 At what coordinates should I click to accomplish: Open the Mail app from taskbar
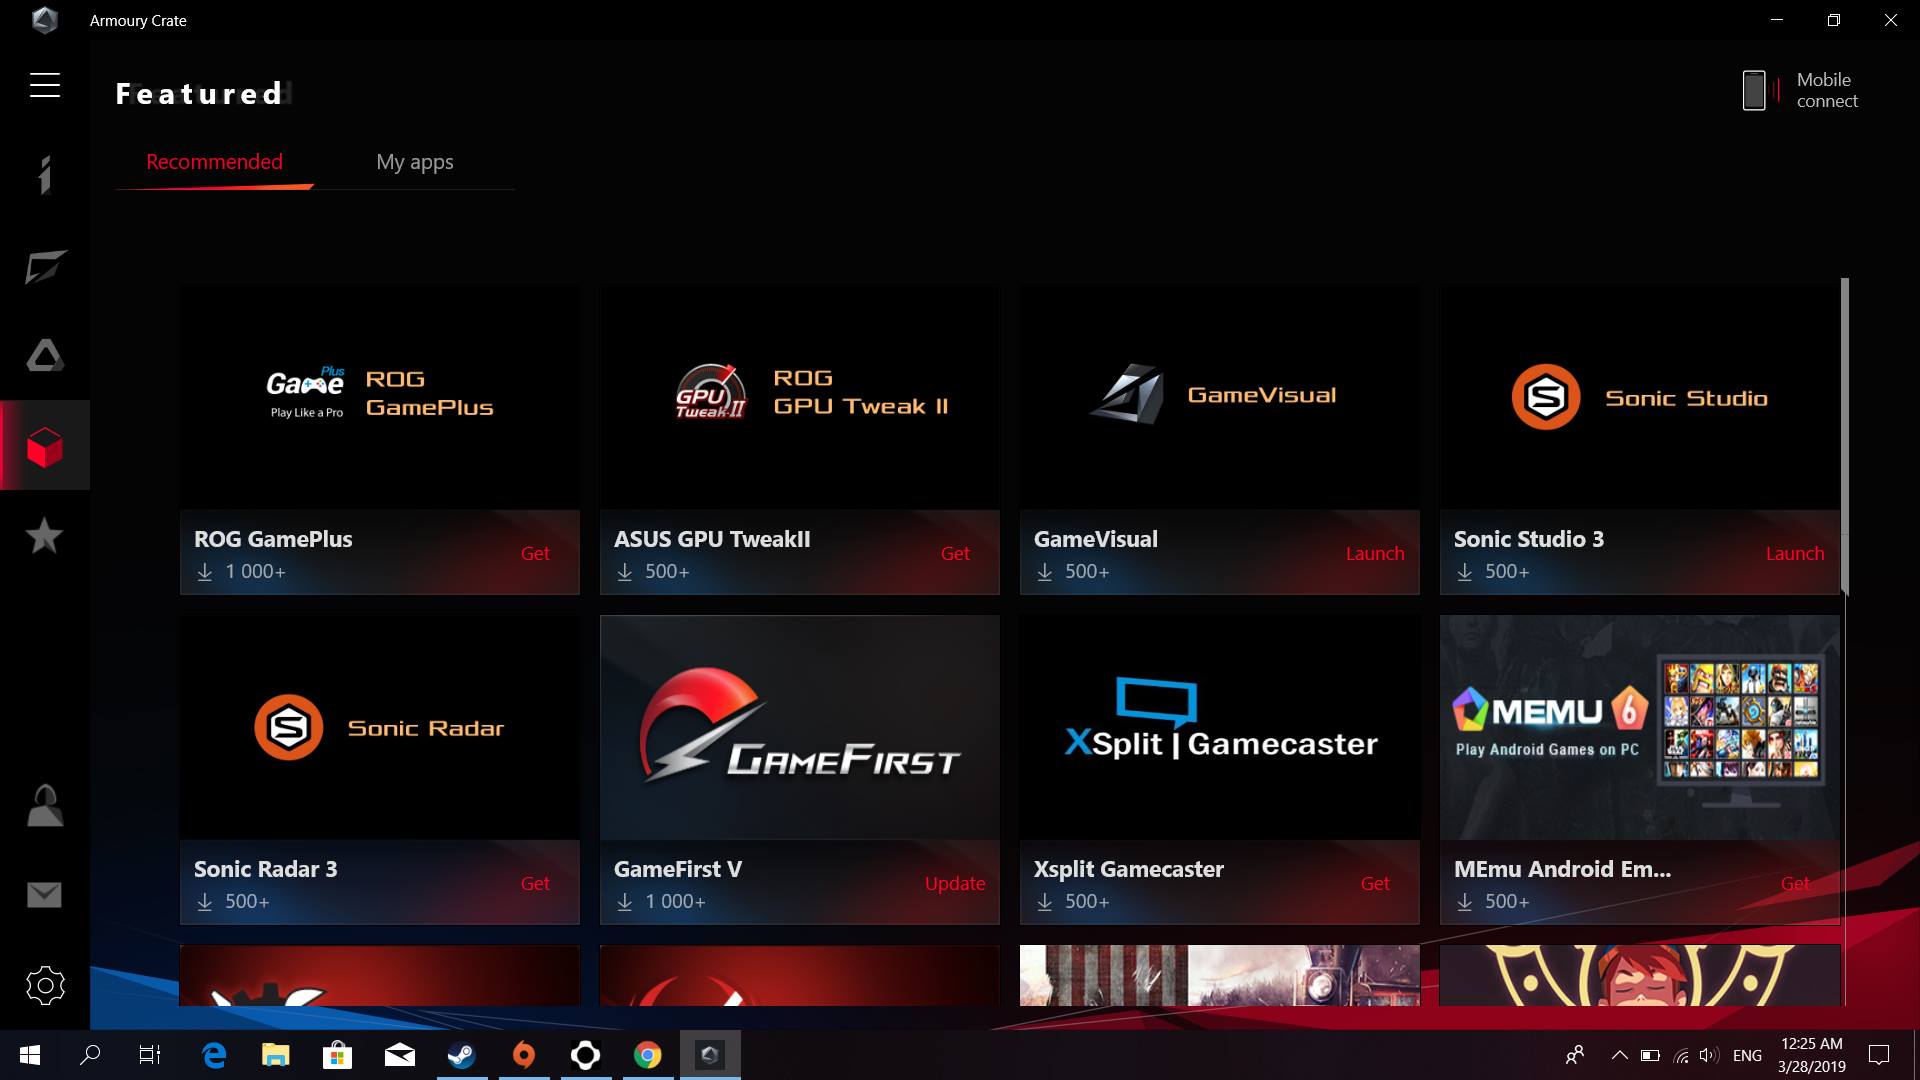[x=400, y=1055]
